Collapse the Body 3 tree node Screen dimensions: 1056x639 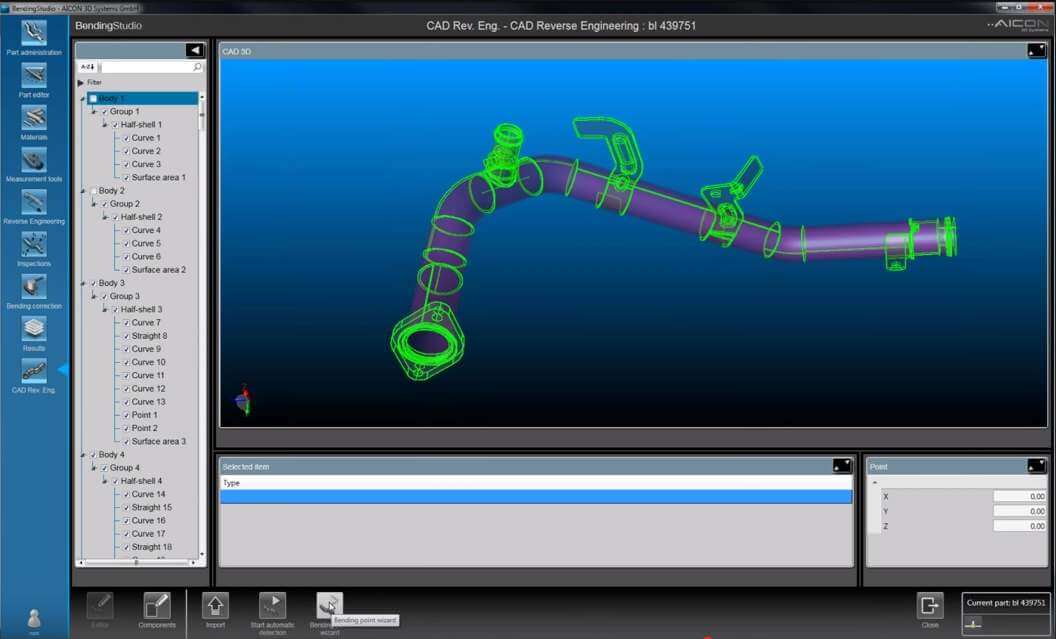[83, 284]
